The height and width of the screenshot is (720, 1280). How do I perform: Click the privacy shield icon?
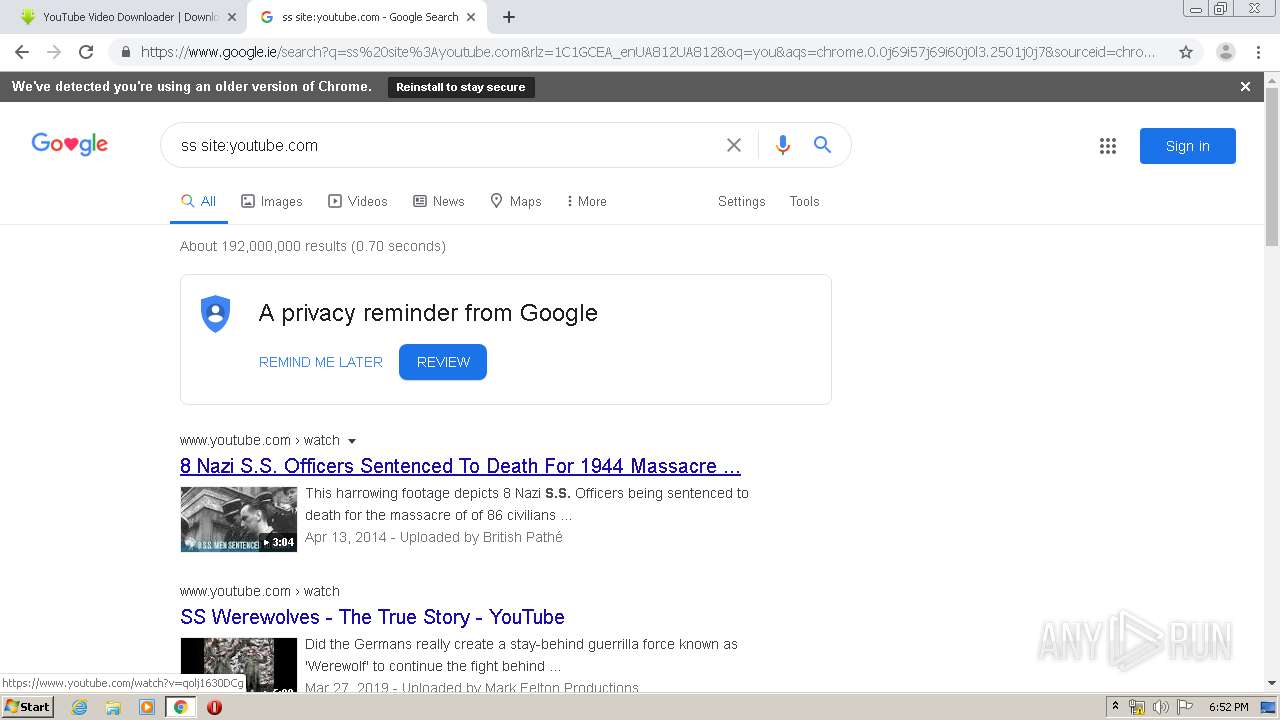[x=215, y=314]
